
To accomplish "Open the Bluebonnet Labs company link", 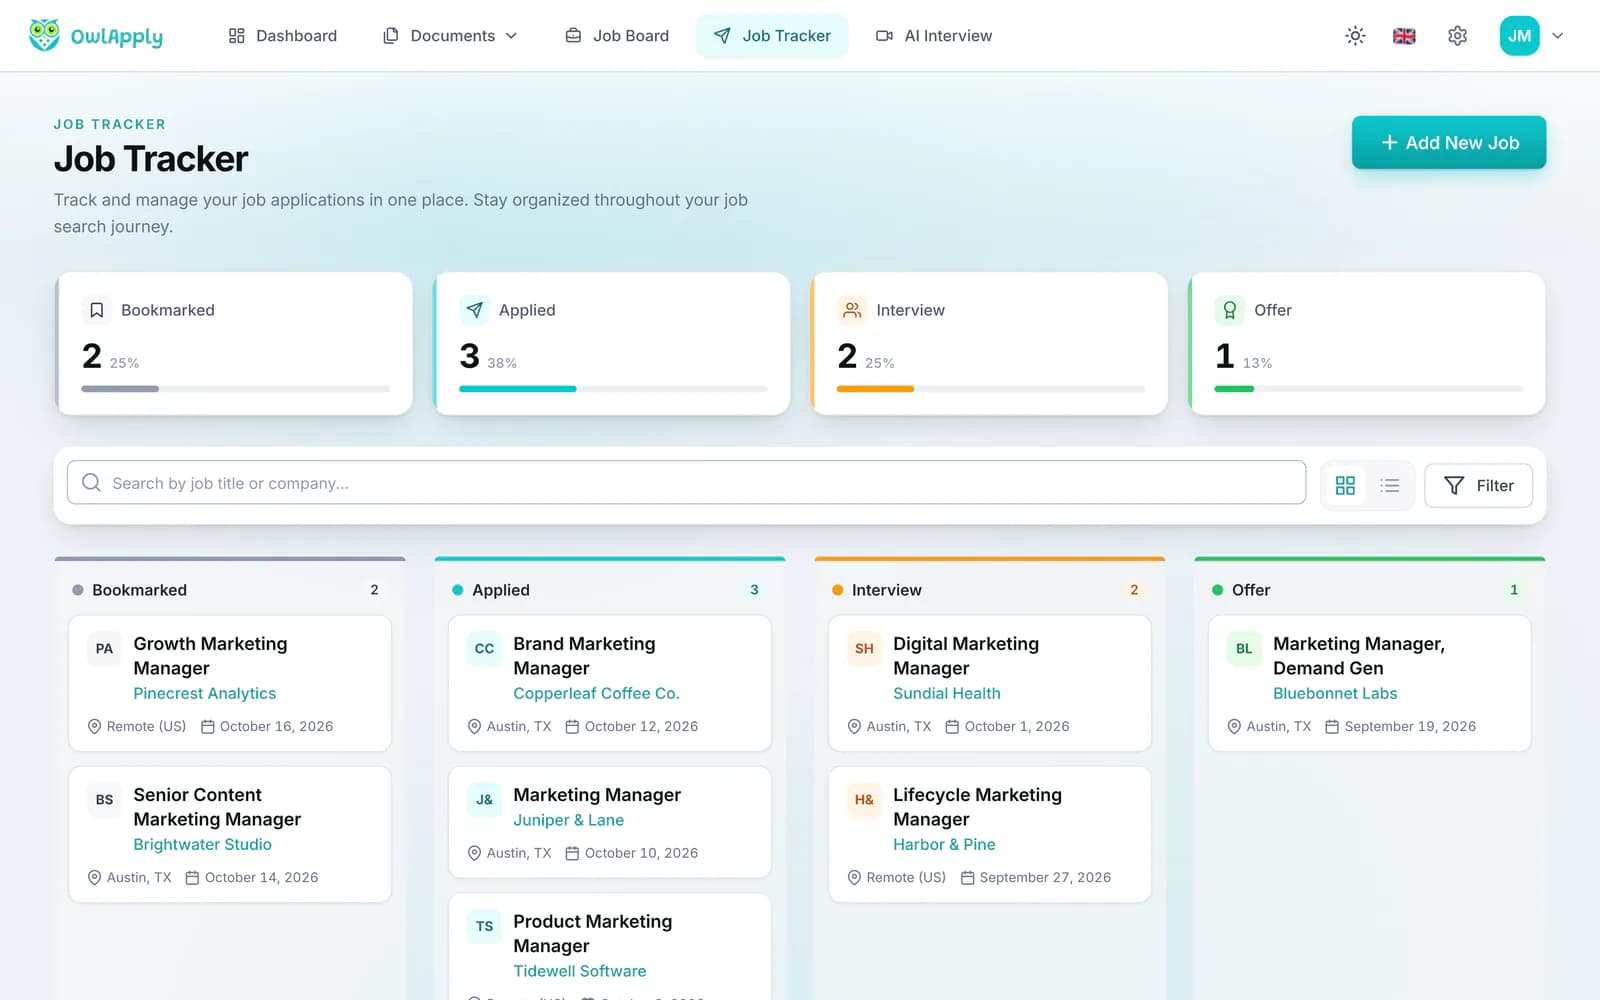I will point(1335,693).
